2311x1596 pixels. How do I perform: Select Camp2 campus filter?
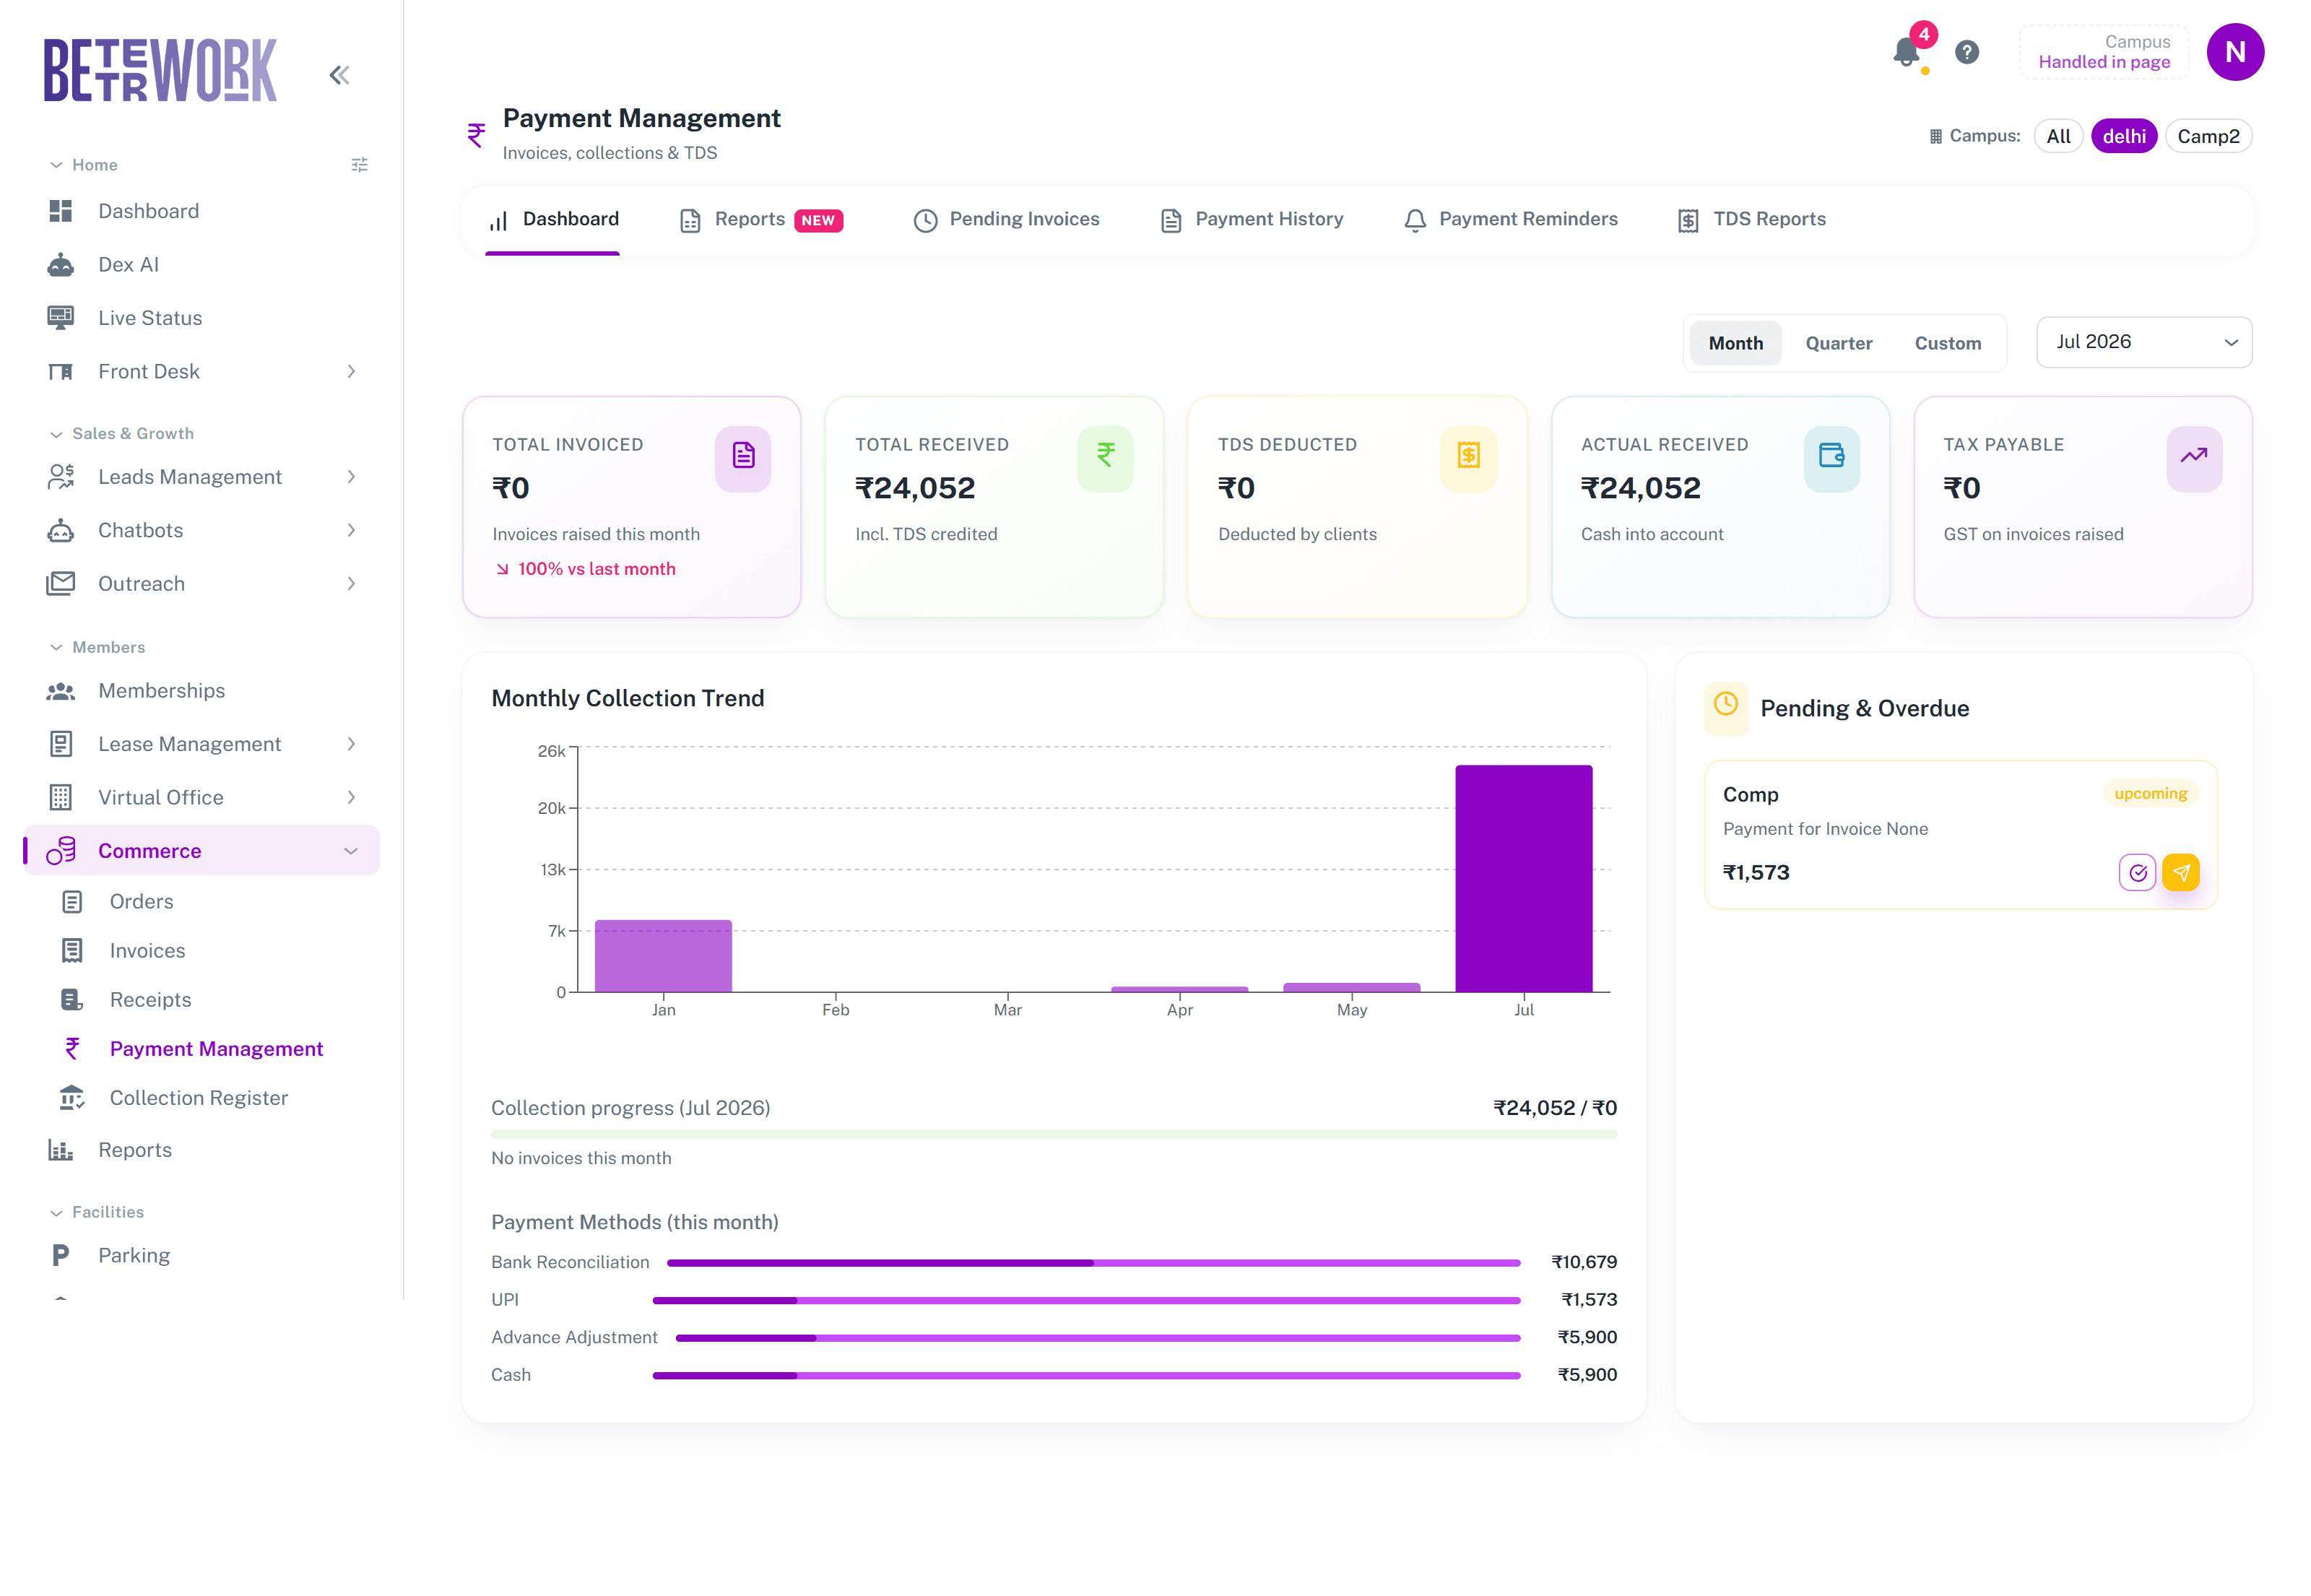pyautogui.click(x=2208, y=136)
